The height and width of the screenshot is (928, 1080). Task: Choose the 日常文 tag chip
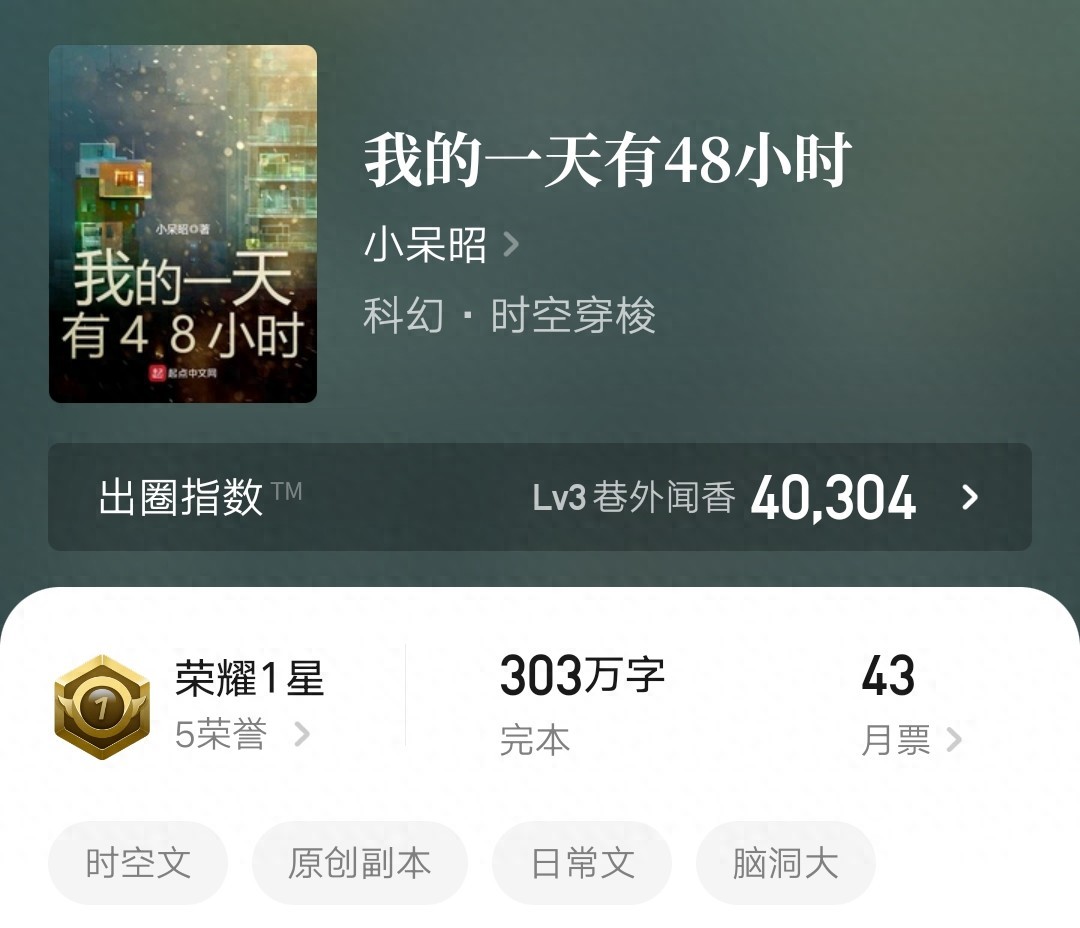pos(582,863)
